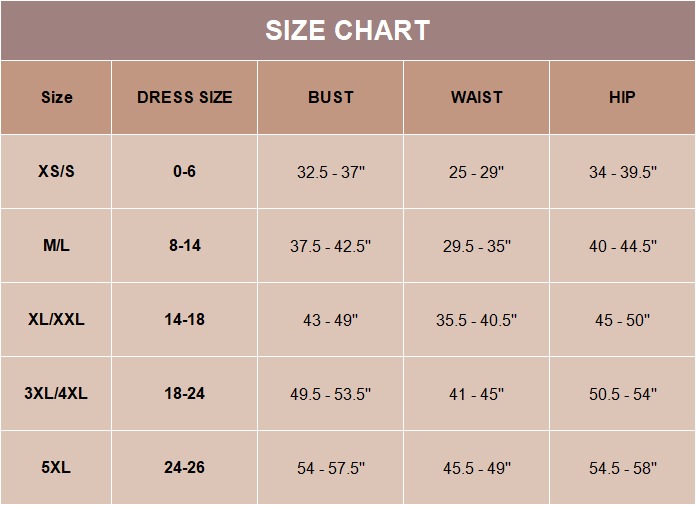Click the WAIST column header
The image size is (696, 505).
(476, 98)
